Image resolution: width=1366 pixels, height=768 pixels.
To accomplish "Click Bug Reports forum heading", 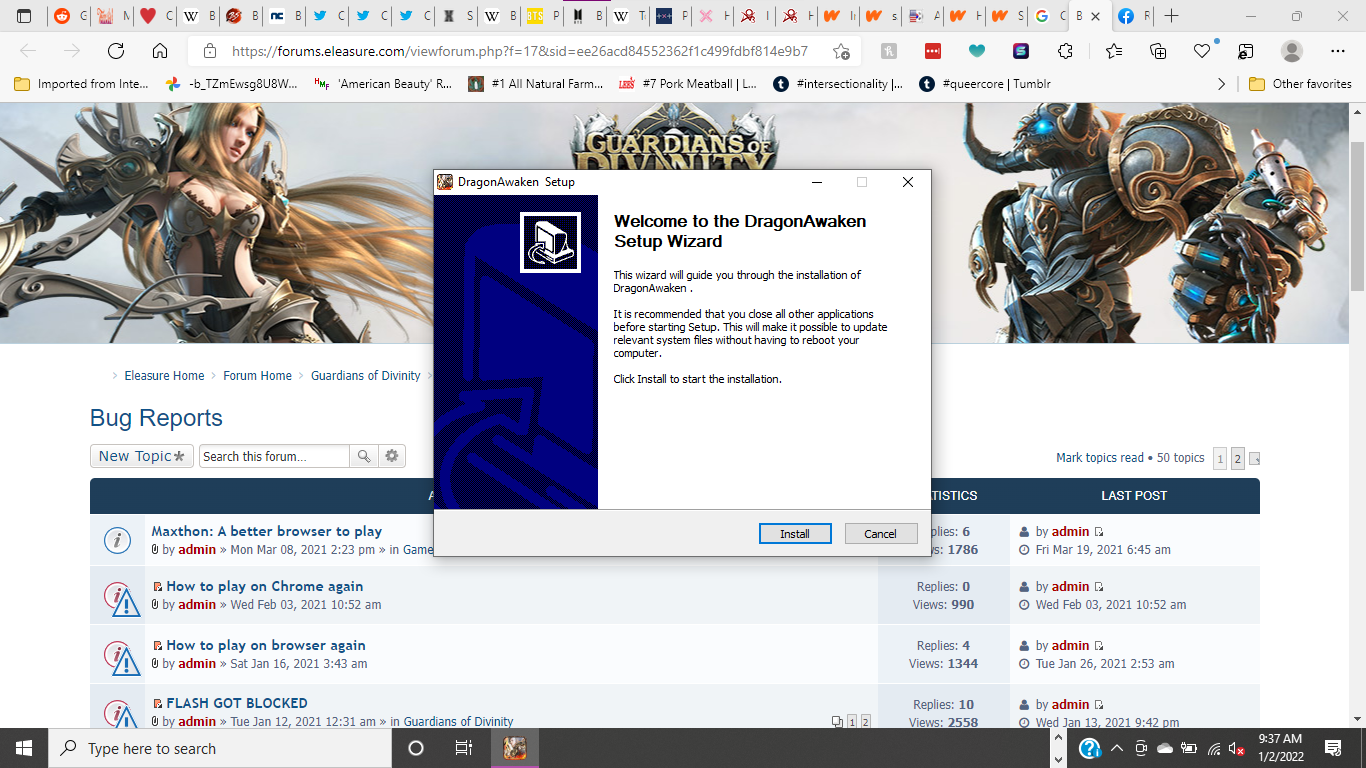I will tap(156, 418).
